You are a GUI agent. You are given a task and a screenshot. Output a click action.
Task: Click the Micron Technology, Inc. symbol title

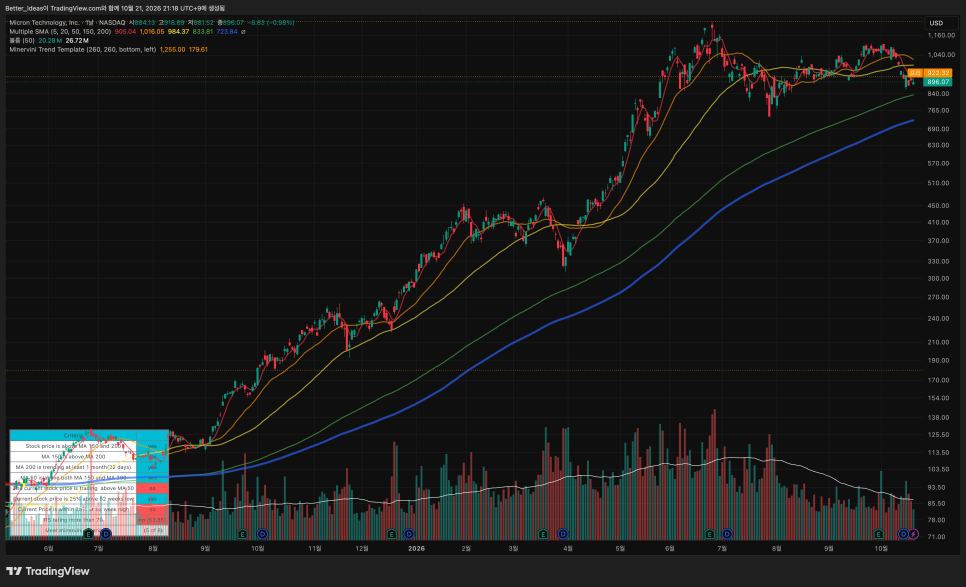tap(44, 23)
